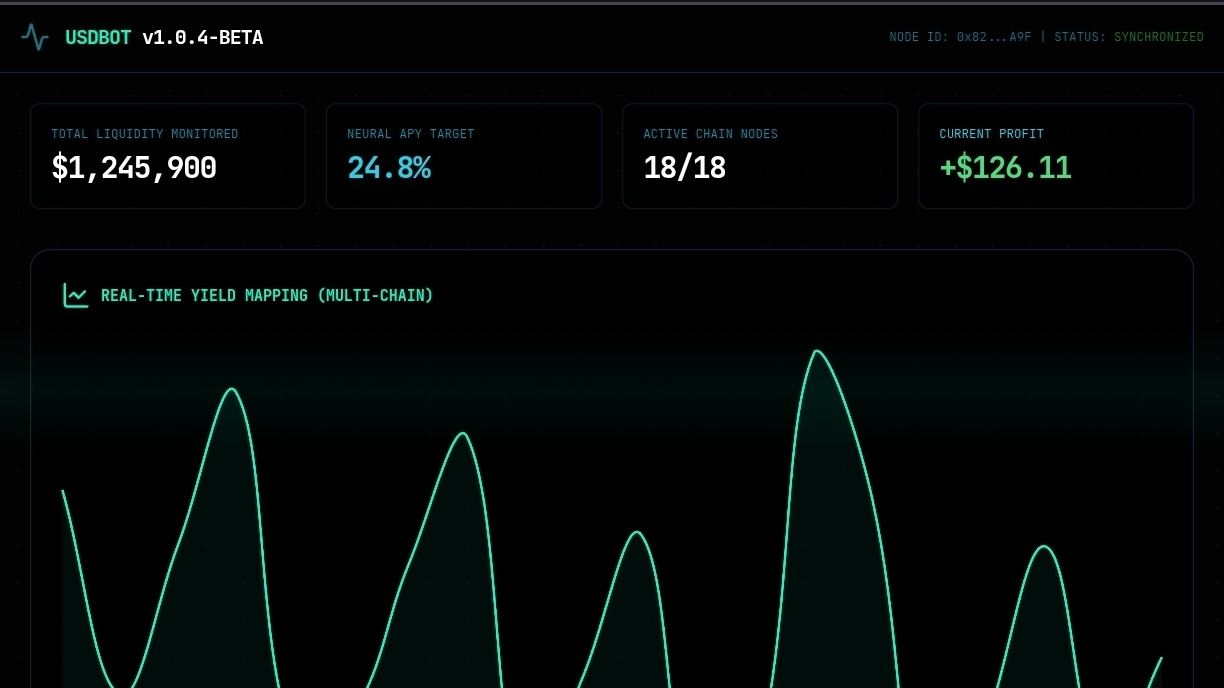Click the ACTIVE CHAIN NODES label

coord(711,134)
